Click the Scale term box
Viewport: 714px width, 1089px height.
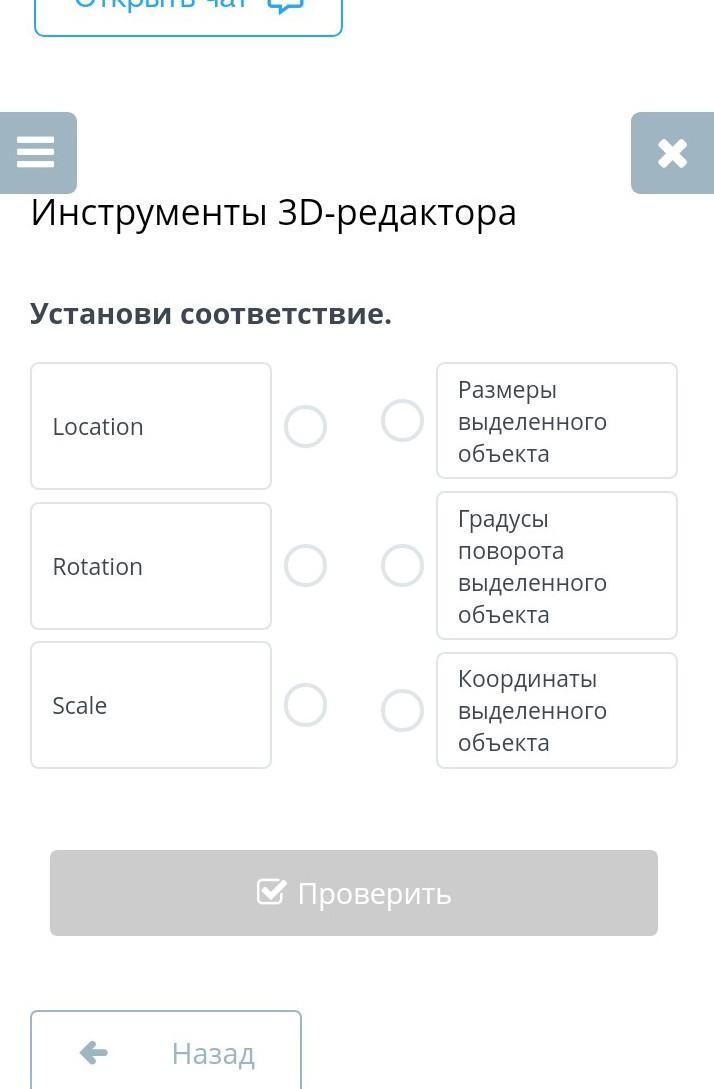[x=151, y=705]
